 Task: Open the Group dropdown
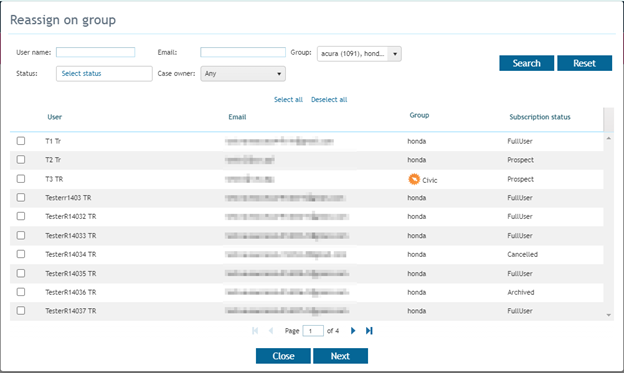359,54
